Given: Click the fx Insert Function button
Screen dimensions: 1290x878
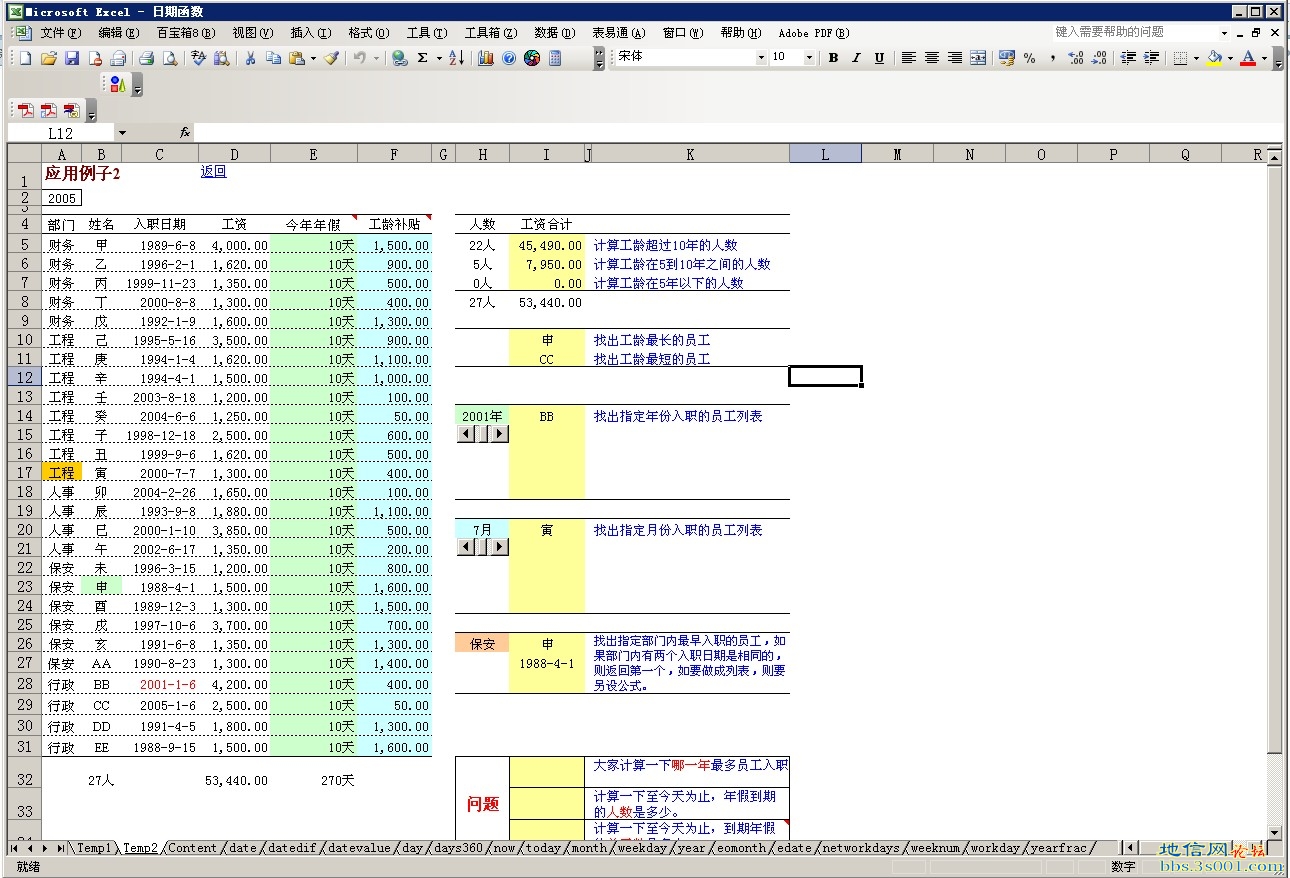Looking at the screenshot, I should click(185, 132).
